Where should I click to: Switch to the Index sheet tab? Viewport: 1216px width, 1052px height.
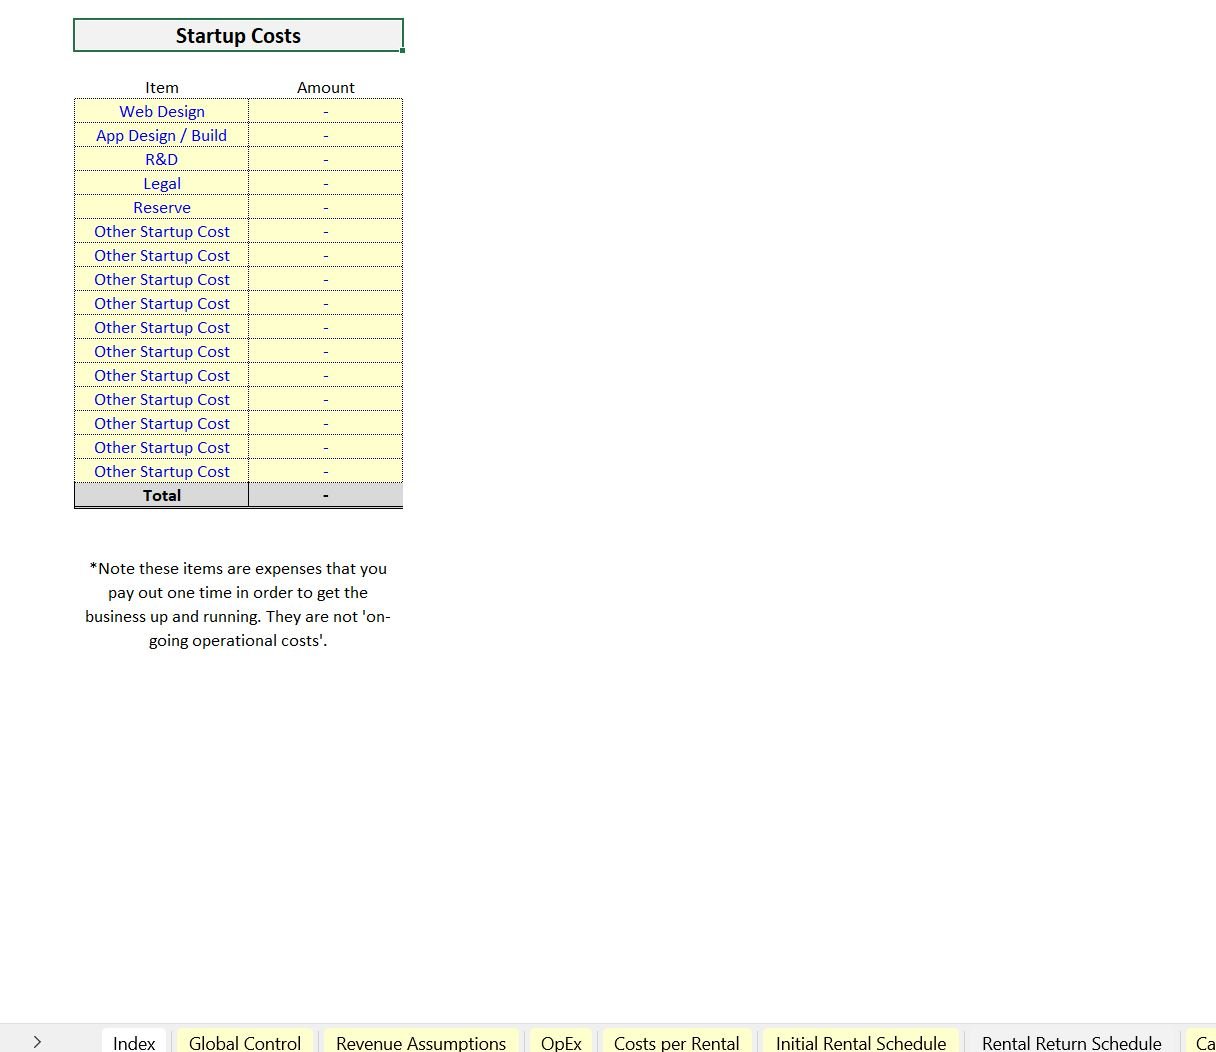[134, 1042]
